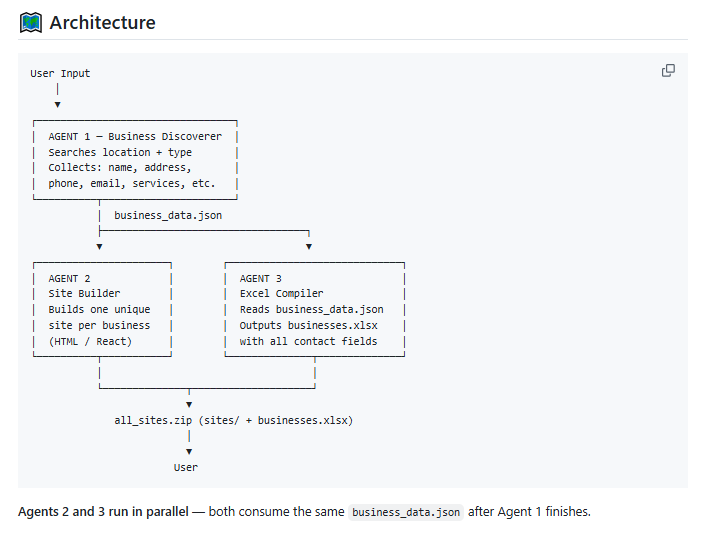Click the map emoji beside Architecture
This screenshot has width=701, height=536.
point(31,23)
